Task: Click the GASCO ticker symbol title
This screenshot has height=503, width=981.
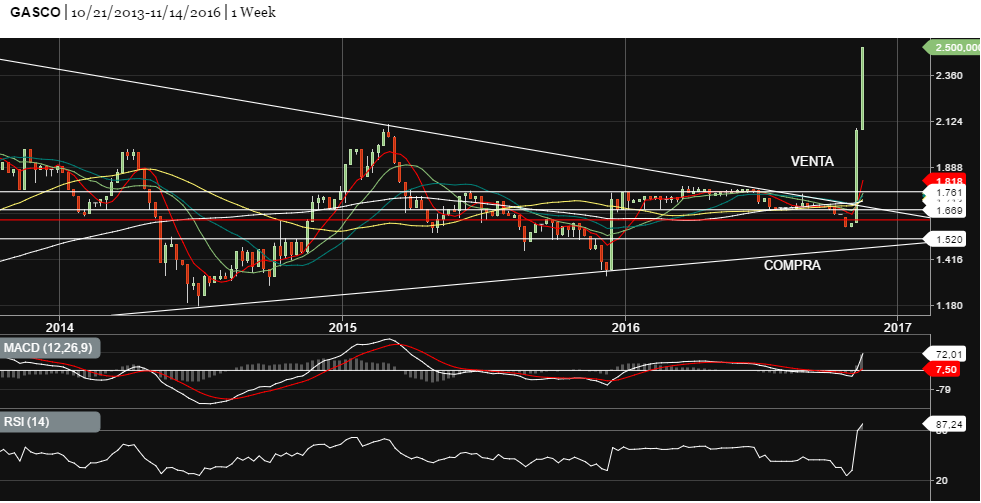Action: pyautogui.click(x=32, y=13)
